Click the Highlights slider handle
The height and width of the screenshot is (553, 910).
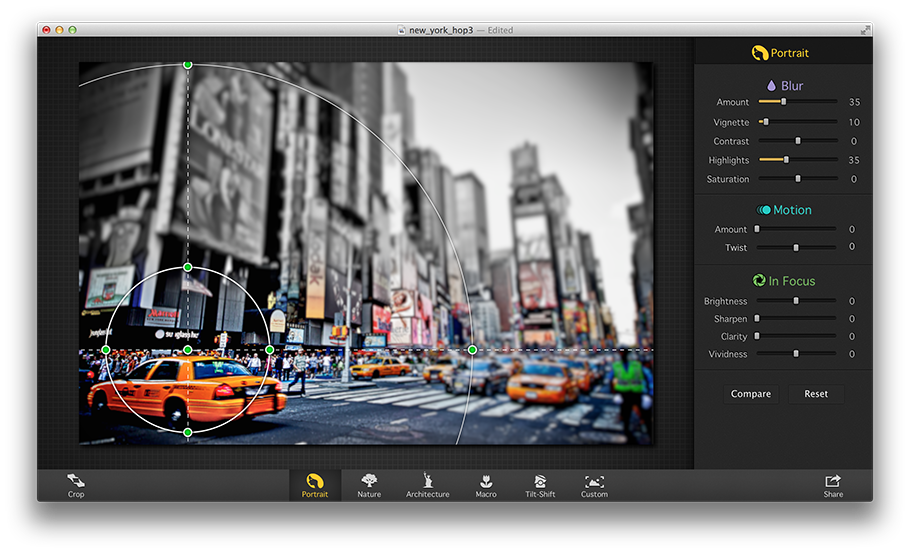(786, 160)
